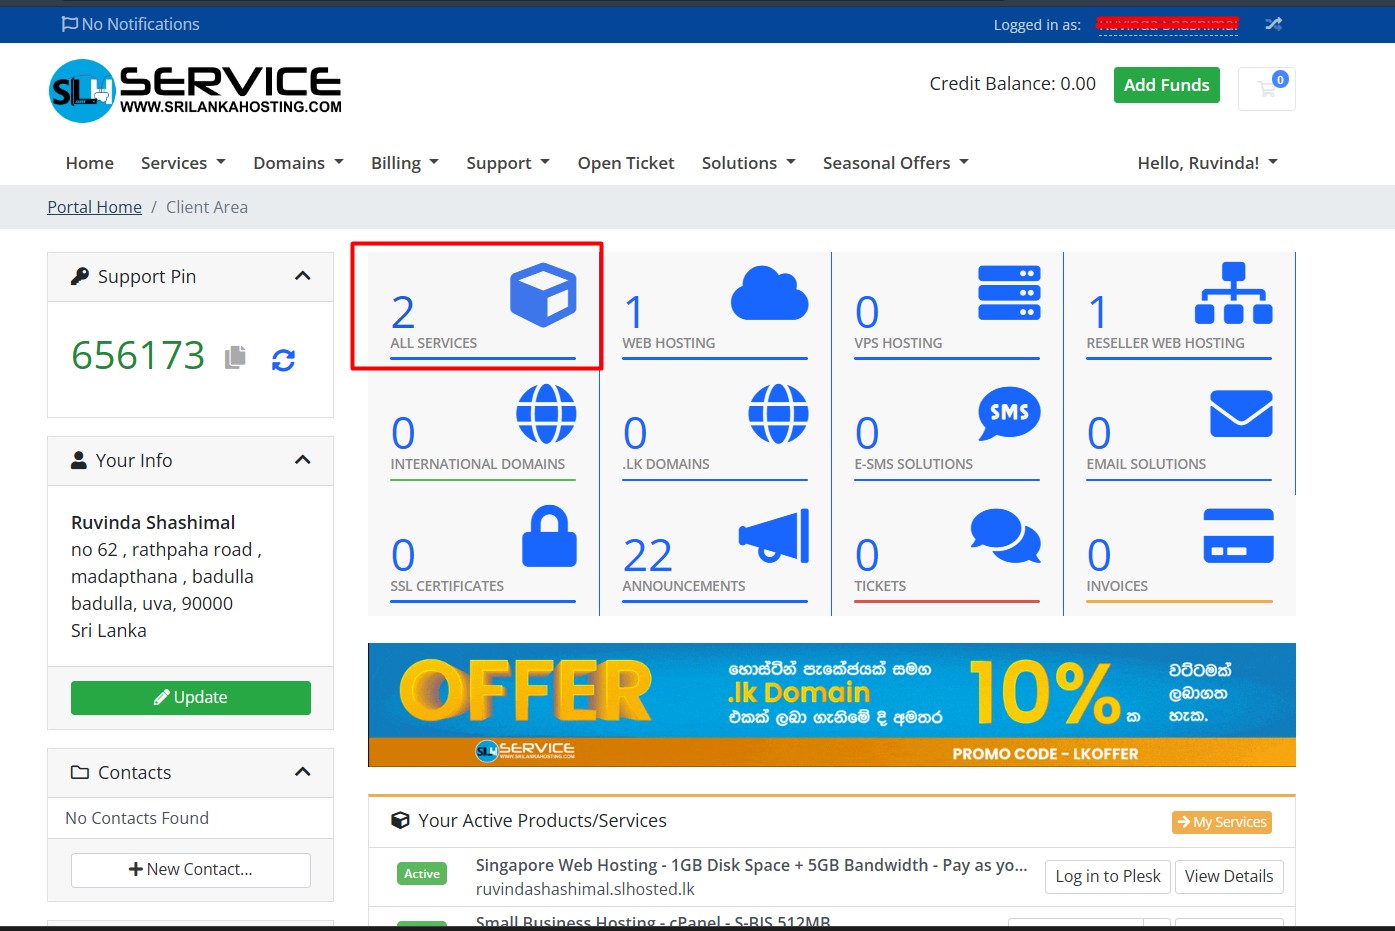The image size is (1395, 931).
Task: Click the Web Hosting cloud icon
Action: click(769, 294)
